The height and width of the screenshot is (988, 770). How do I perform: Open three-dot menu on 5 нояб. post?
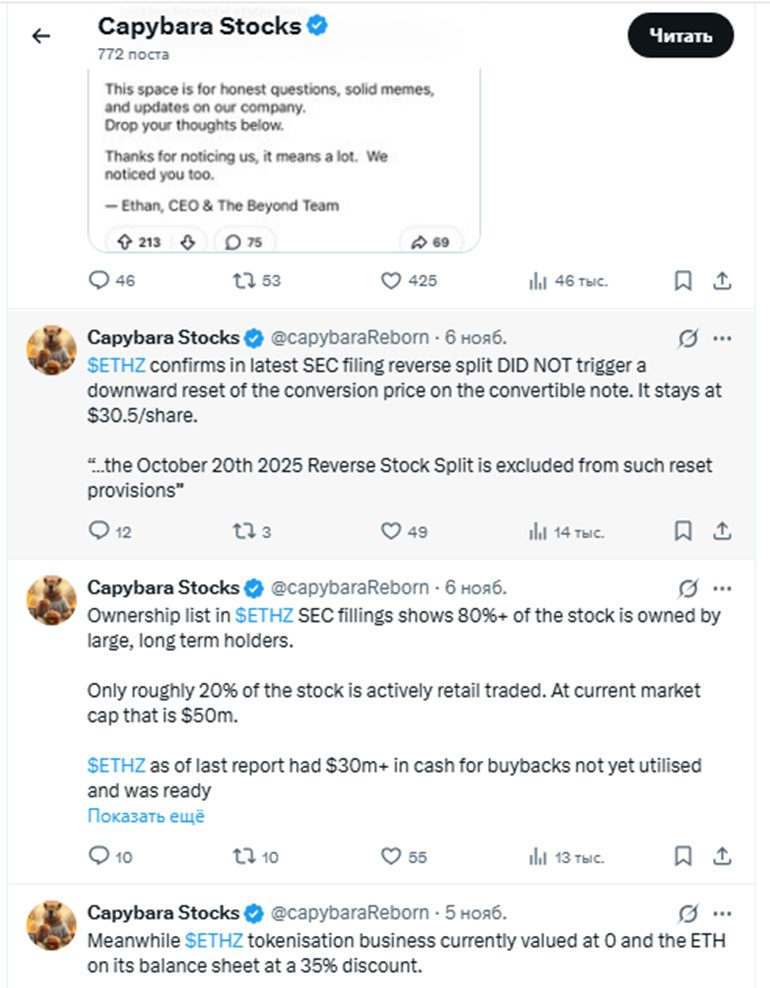pos(722,913)
